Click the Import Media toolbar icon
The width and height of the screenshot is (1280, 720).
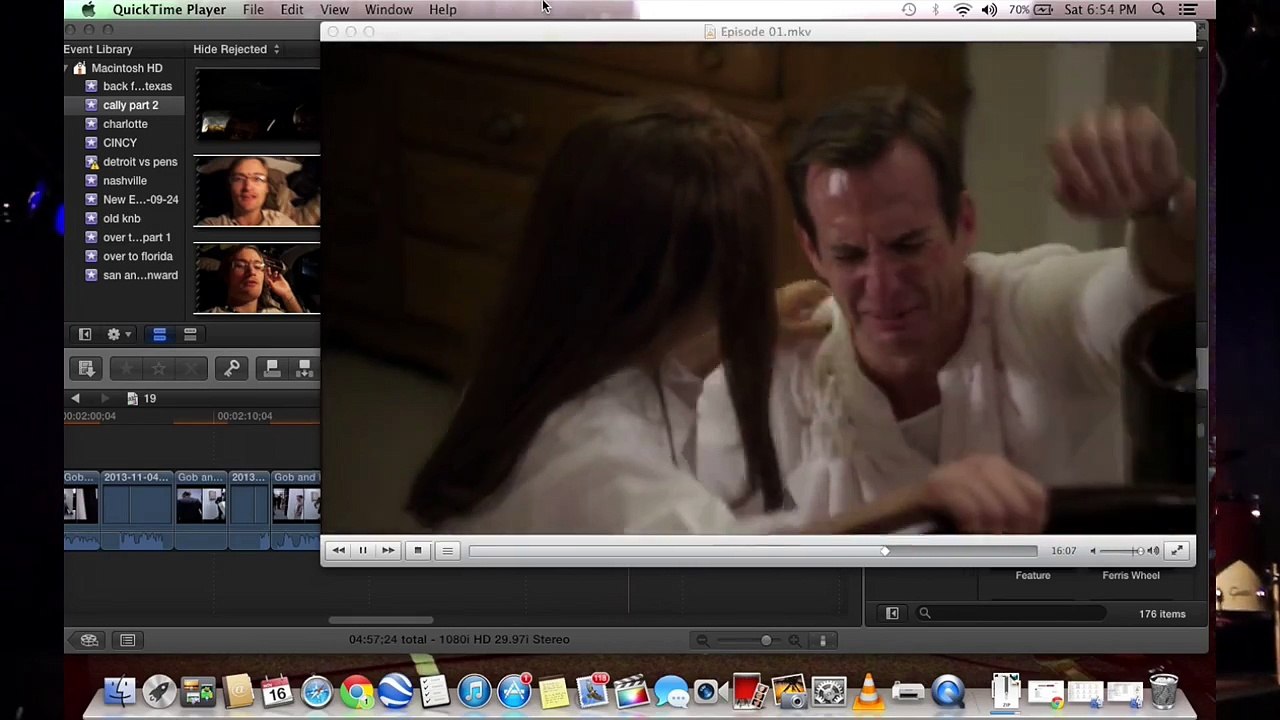87,369
